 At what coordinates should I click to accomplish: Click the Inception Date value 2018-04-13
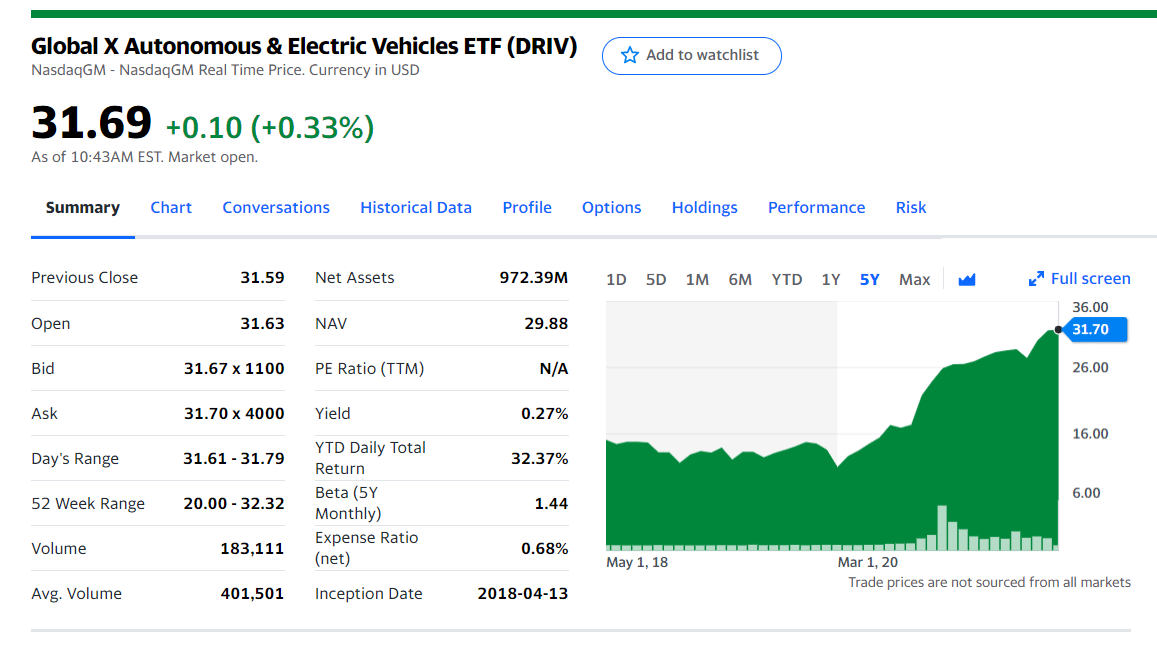tap(522, 594)
